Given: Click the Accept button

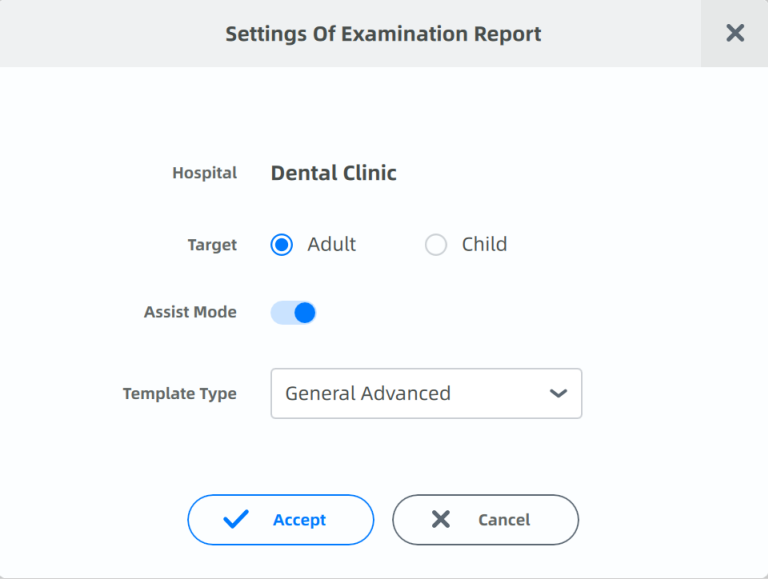Looking at the screenshot, I should [281, 520].
